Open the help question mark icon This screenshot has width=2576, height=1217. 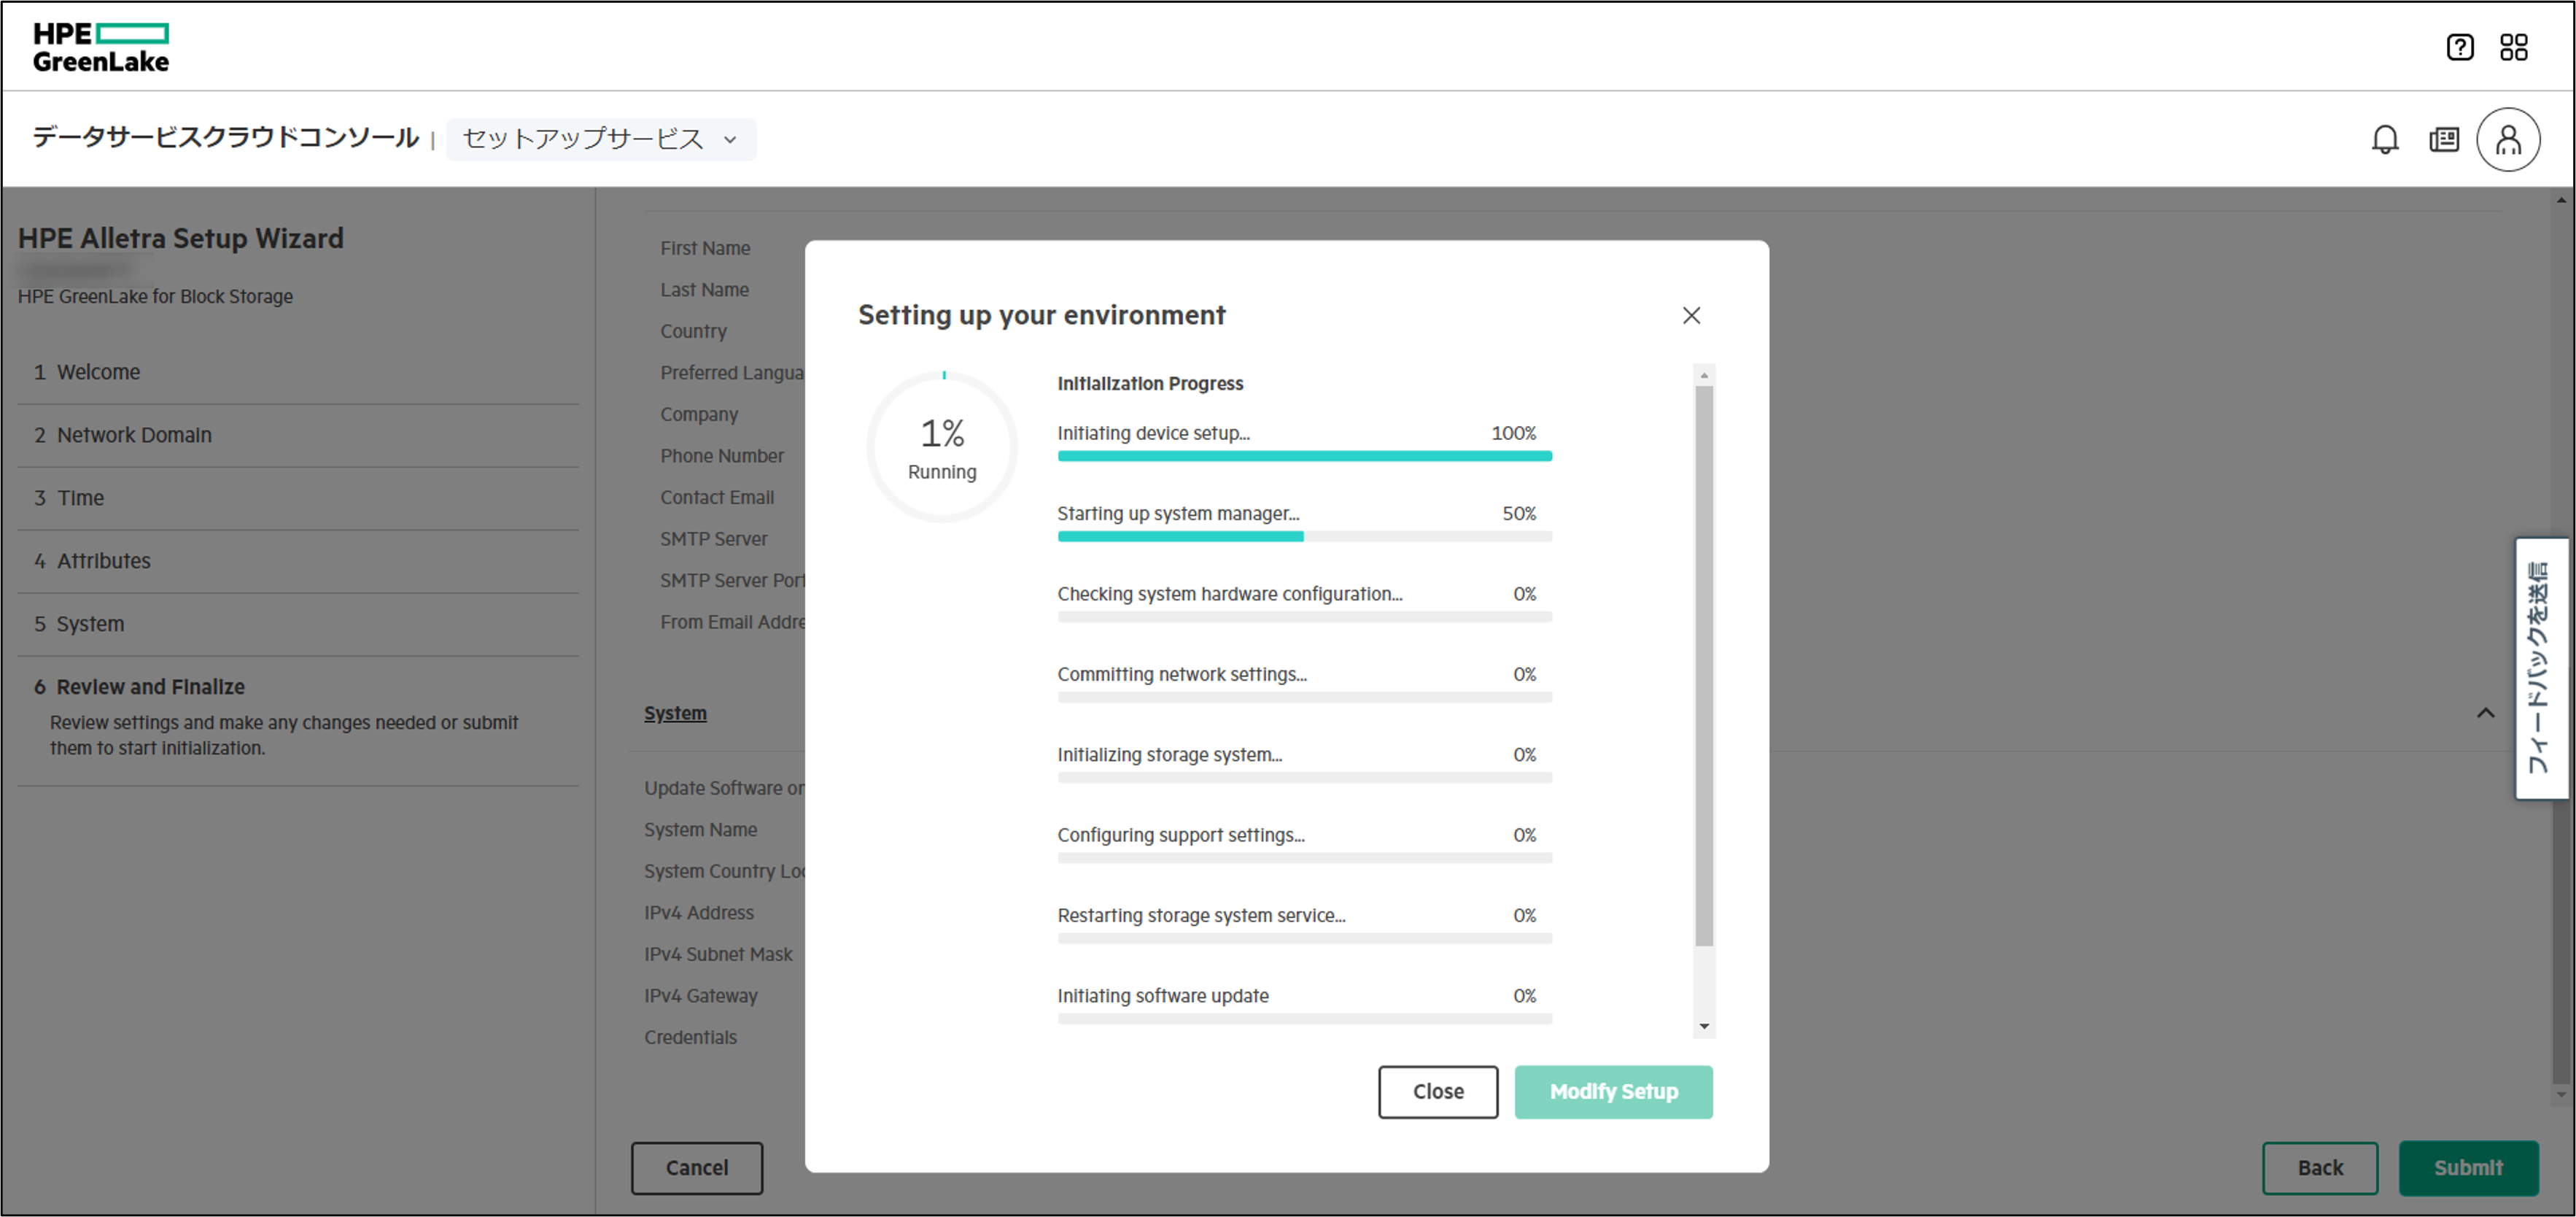tap(2459, 47)
